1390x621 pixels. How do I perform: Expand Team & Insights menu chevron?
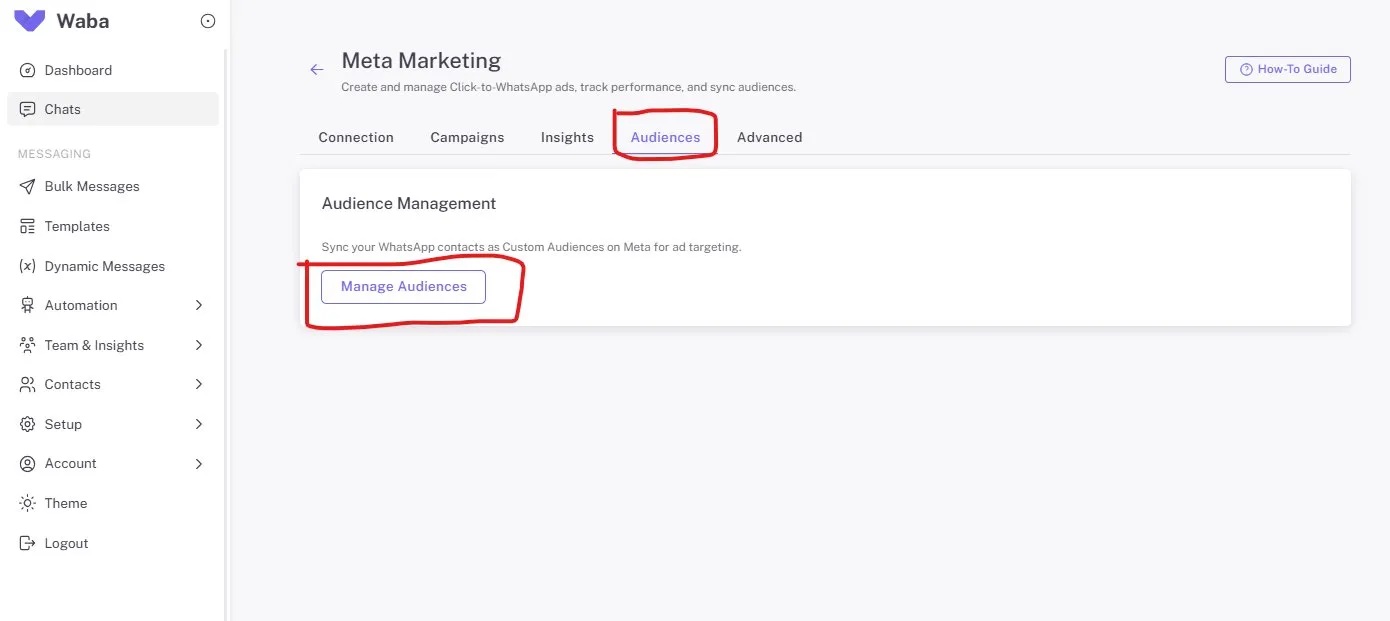pos(199,345)
